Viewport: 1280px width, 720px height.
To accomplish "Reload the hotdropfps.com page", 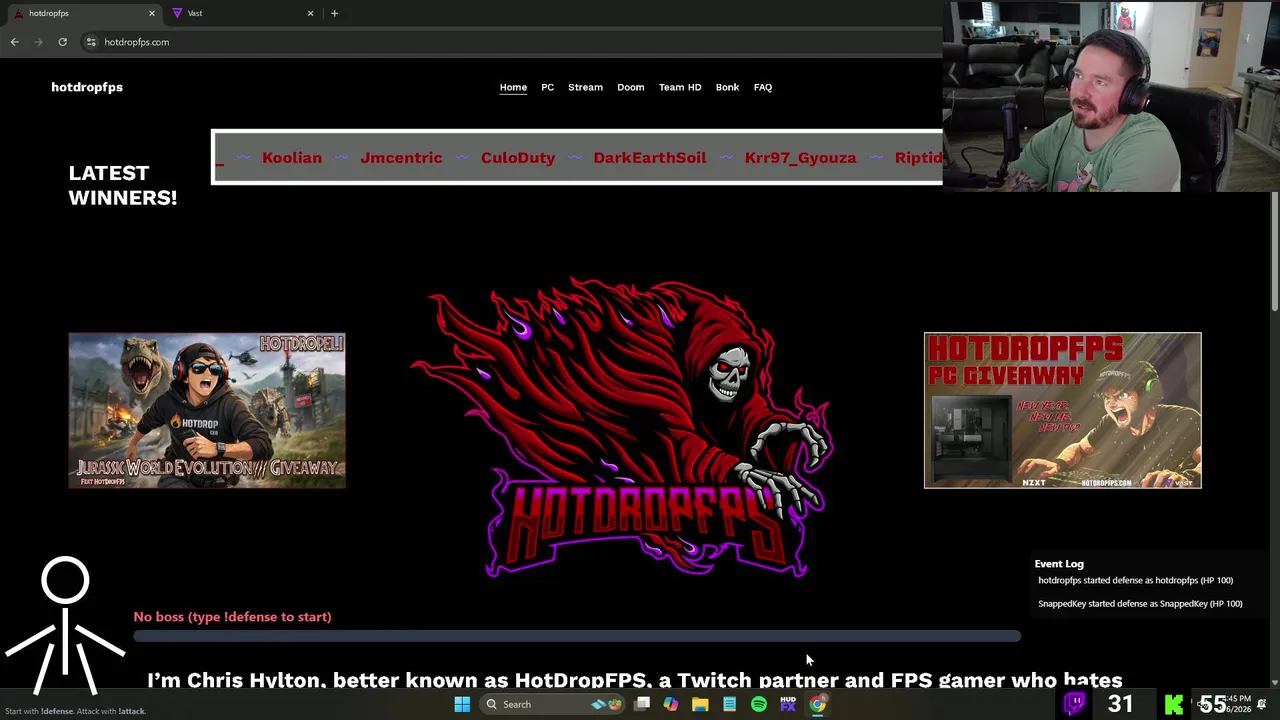I will point(62,42).
